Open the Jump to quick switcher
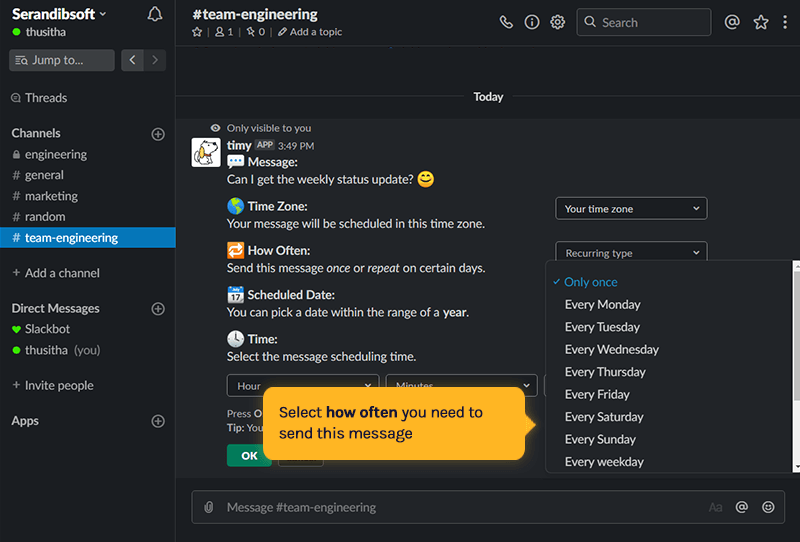This screenshot has height=542, width=800. 62,60
